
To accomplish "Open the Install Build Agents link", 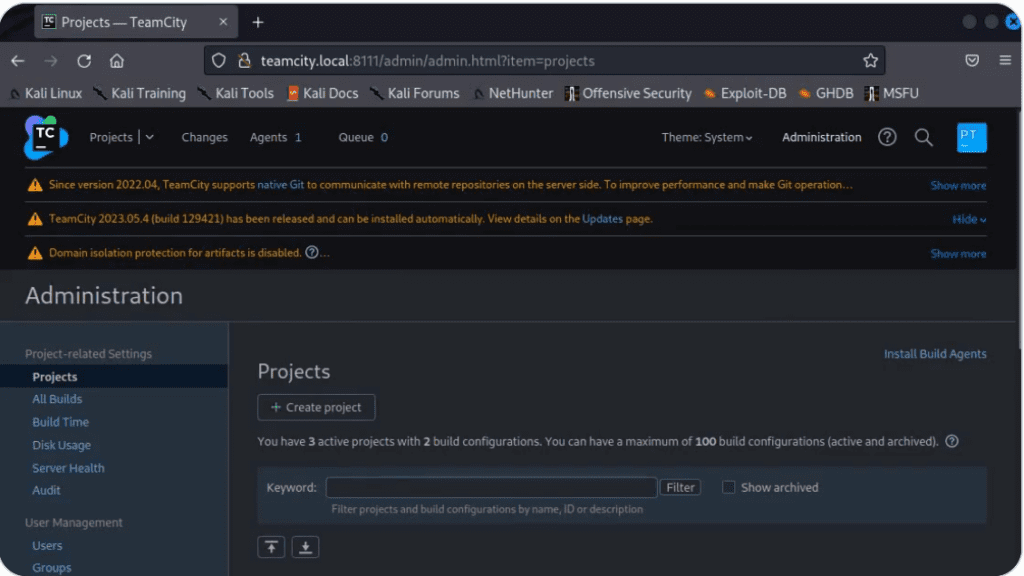I will click(x=935, y=354).
